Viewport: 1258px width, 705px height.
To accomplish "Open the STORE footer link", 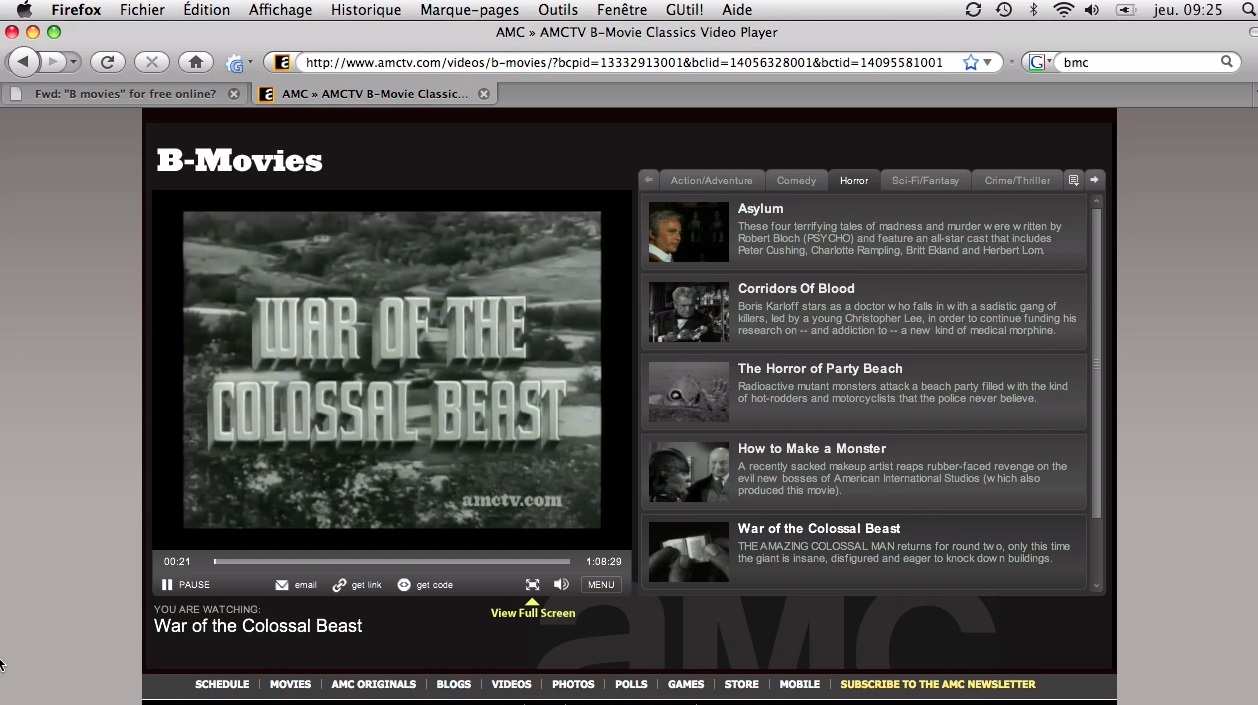I will pyautogui.click(x=742, y=684).
